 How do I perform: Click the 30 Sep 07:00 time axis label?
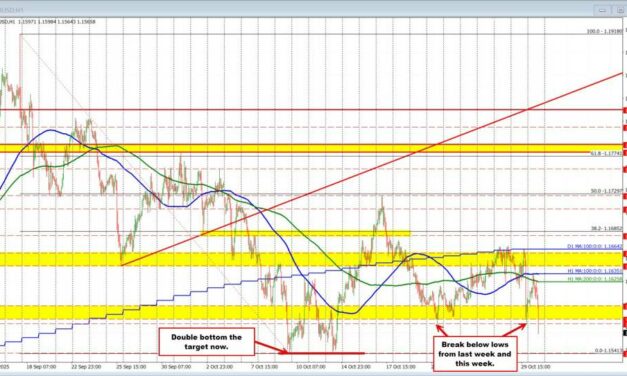[176, 366]
